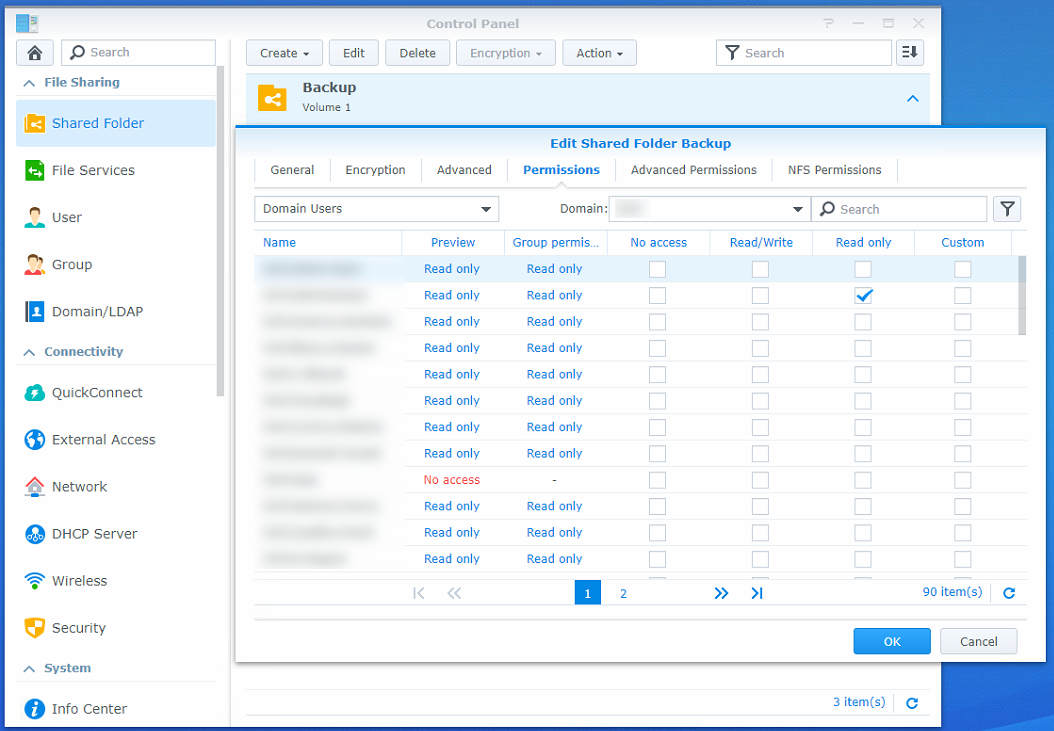Open the Domain Users dropdown
The height and width of the screenshot is (731, 1054).
click(x=377, y=209)
